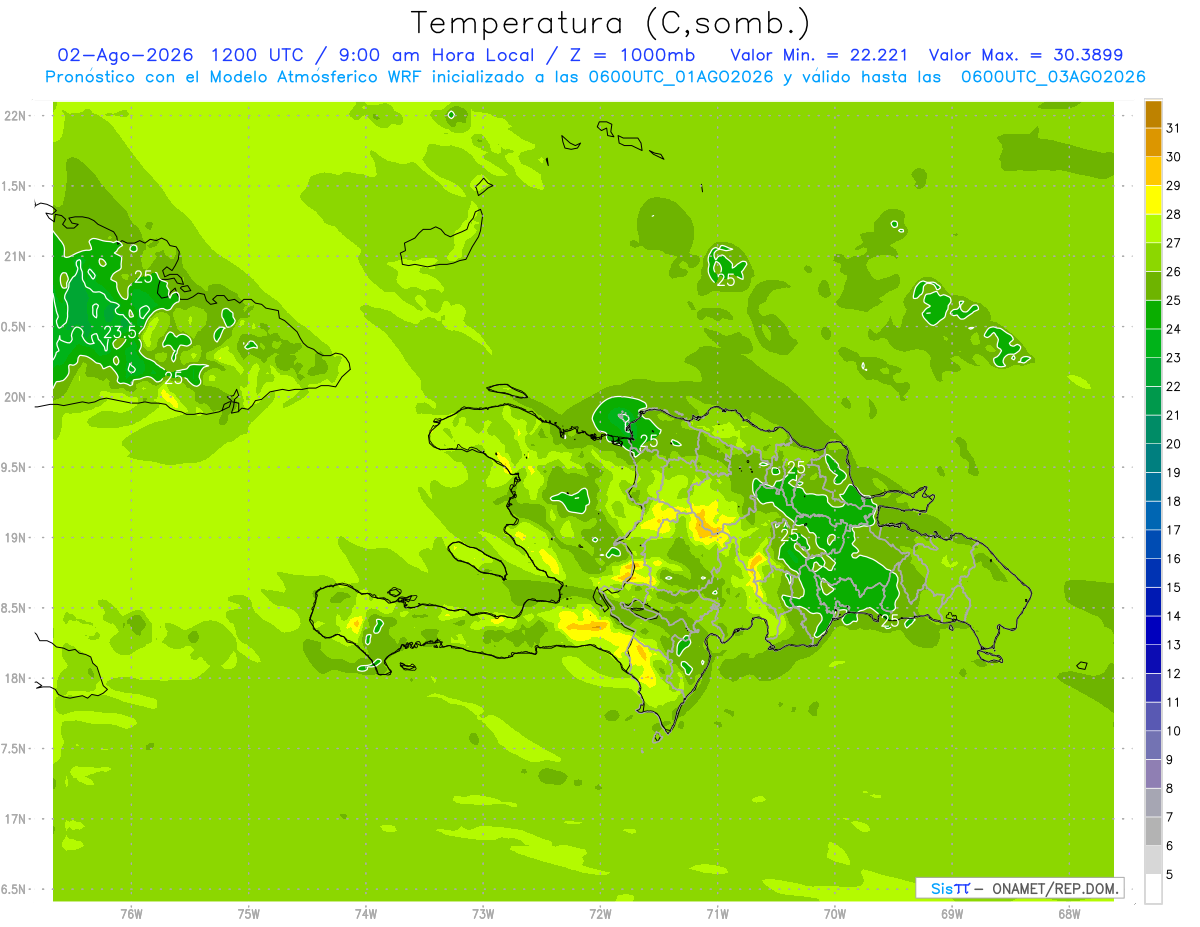The height and width of the screenshot is (927, 1200).
Task: Click the 75W longitude axis label
Action: pyautogui.click(x=248, y=914)
